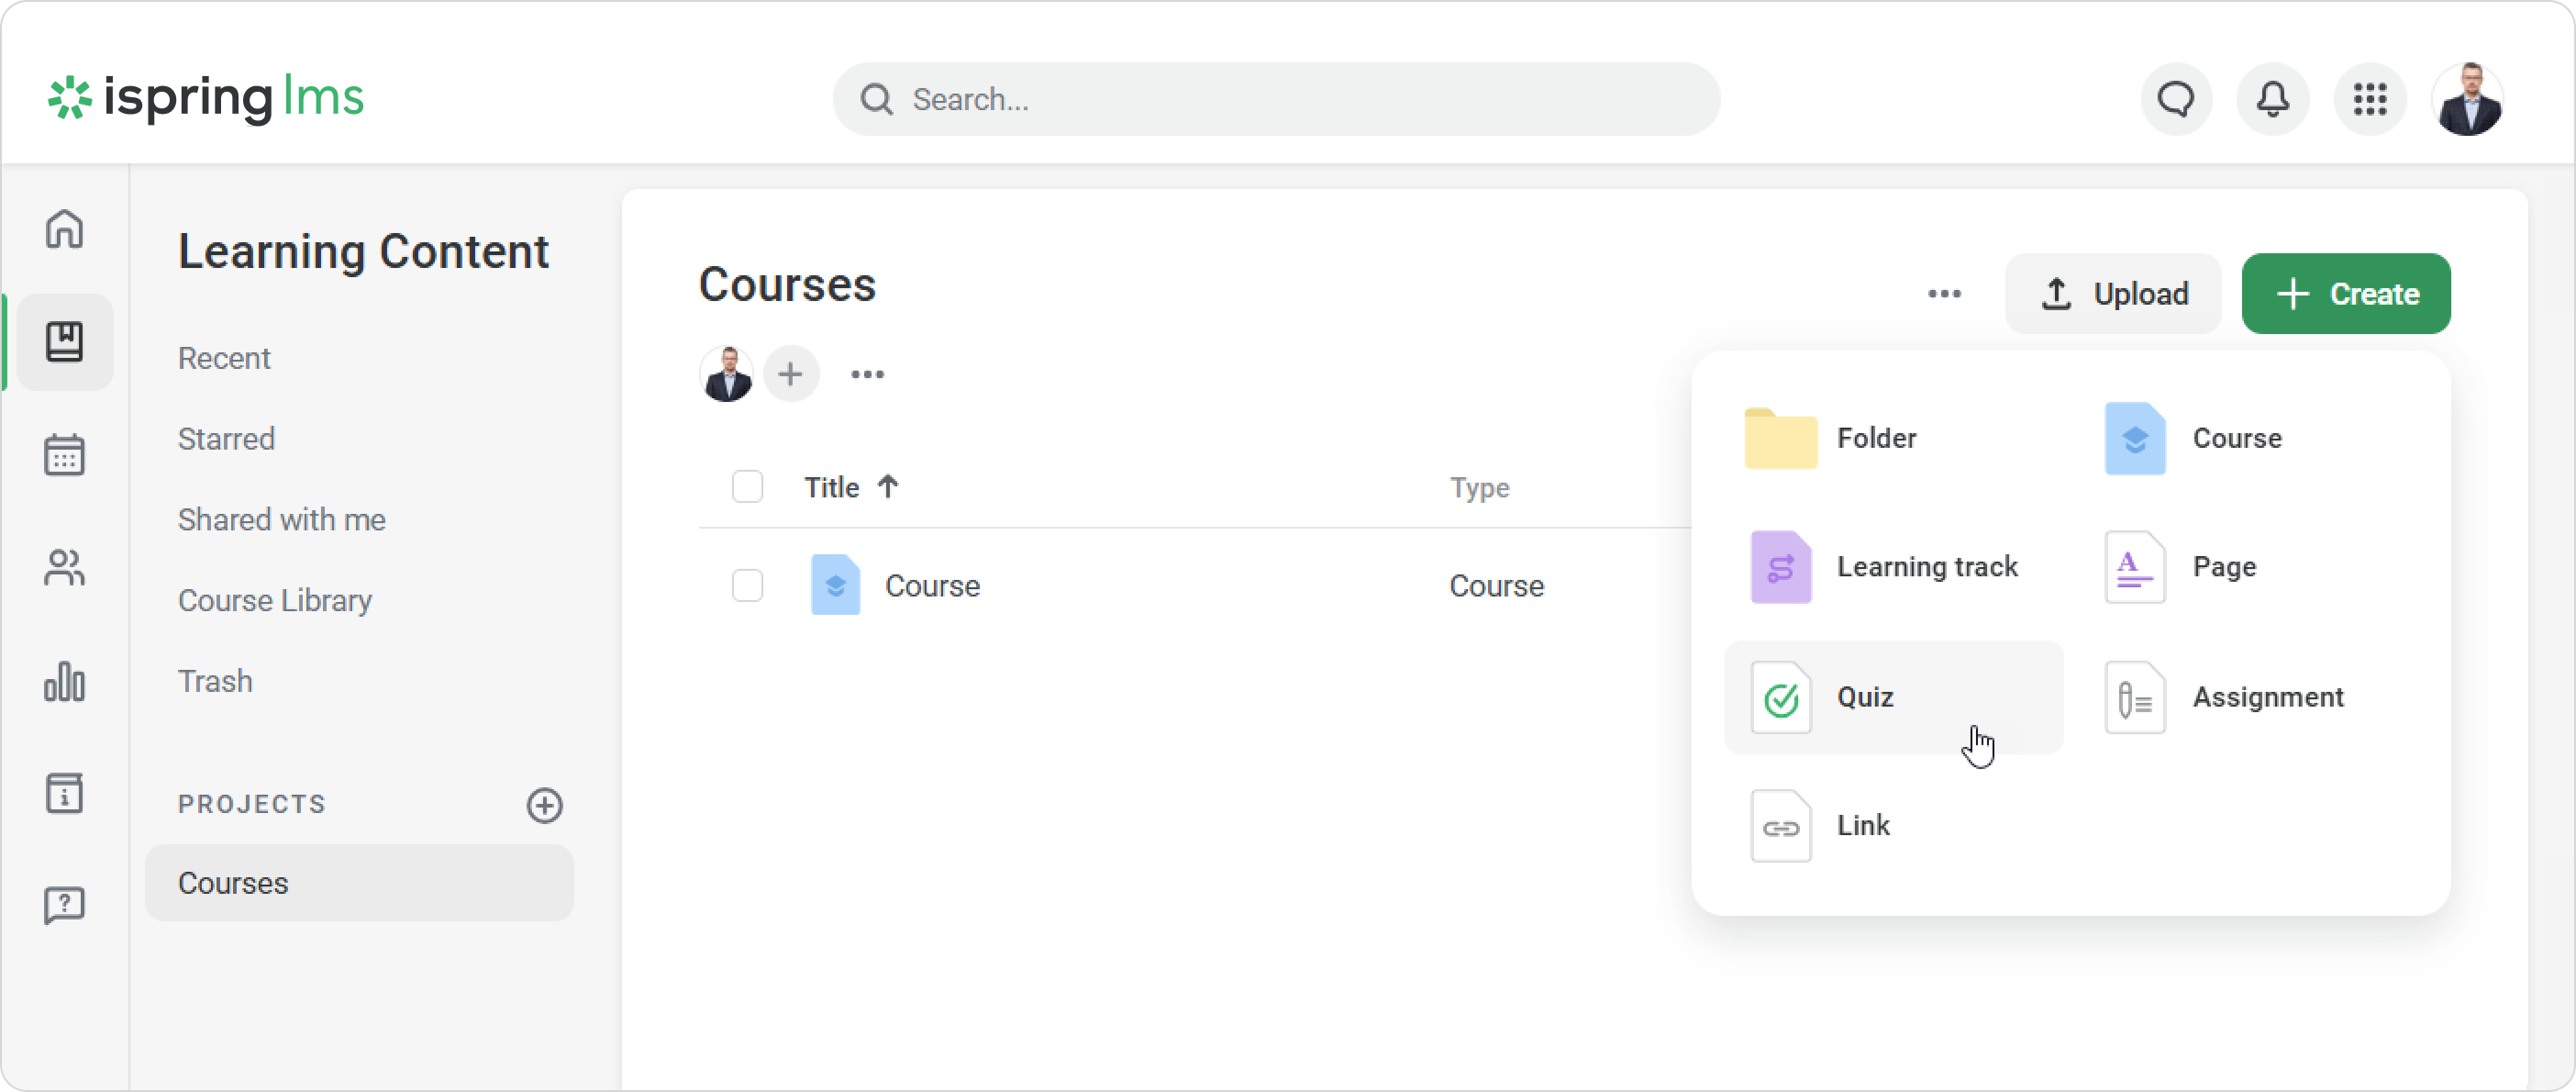Image resolution: width=2576 pixels, height=1092 pixels.
Task: Open the calendar icon in sidebar
Action: (64, 455)
